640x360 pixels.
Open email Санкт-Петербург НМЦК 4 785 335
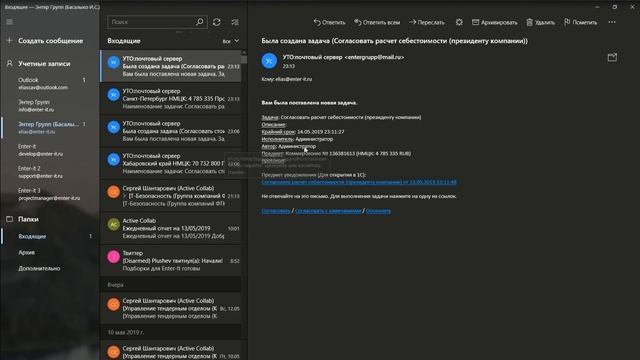coord(171,98)
